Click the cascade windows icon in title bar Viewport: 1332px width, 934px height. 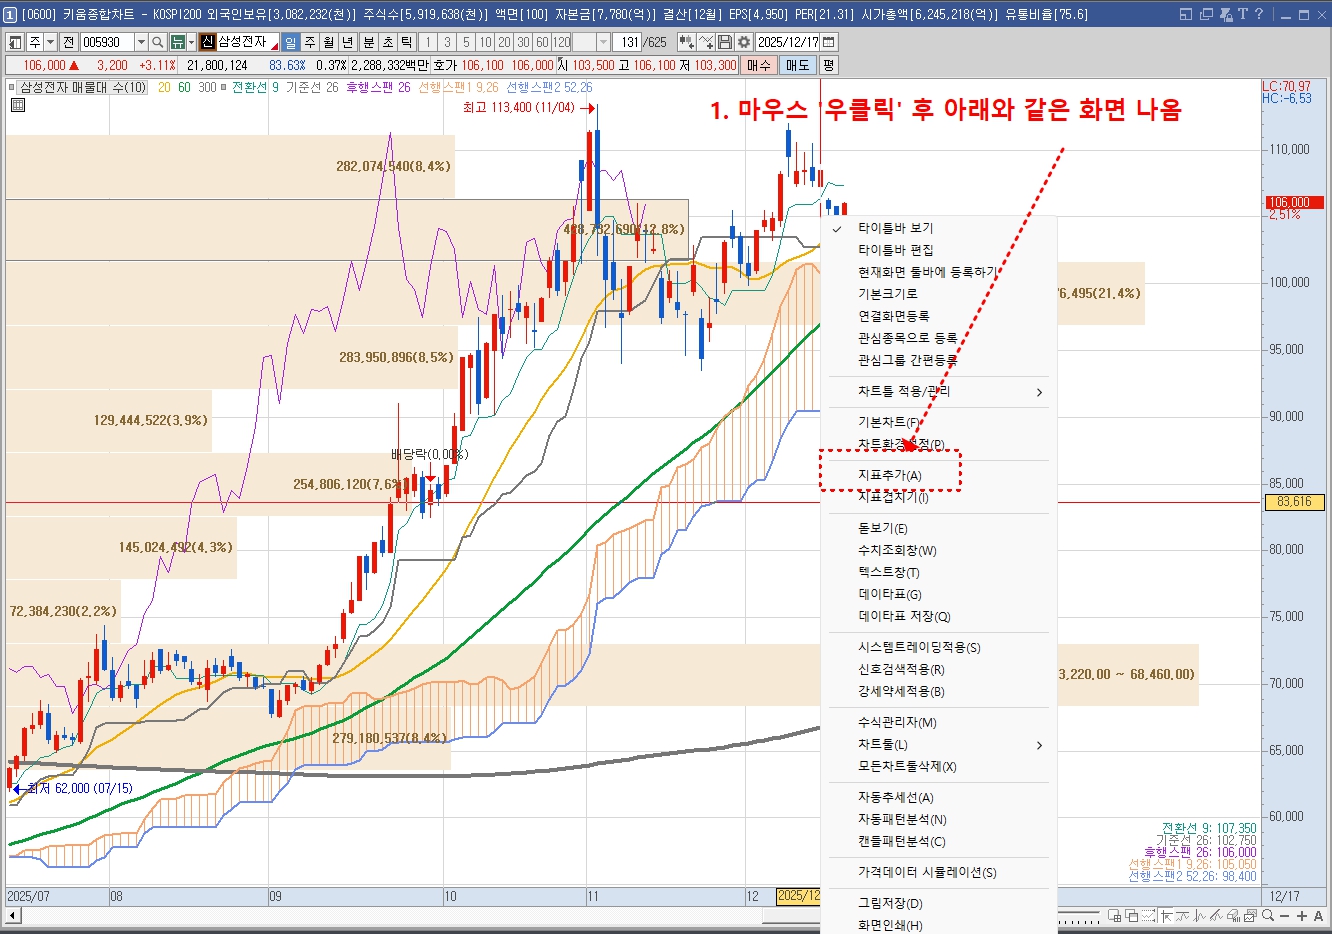click(x=1206, y=14)
